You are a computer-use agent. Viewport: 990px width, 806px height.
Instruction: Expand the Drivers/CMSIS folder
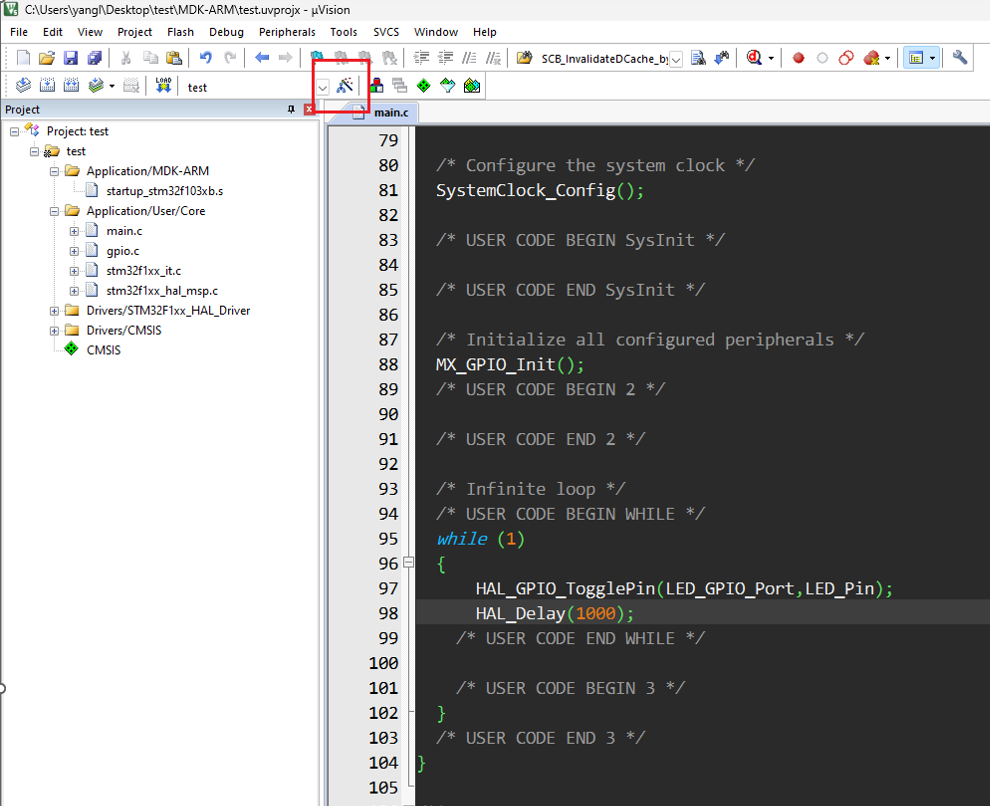(54, 331)
